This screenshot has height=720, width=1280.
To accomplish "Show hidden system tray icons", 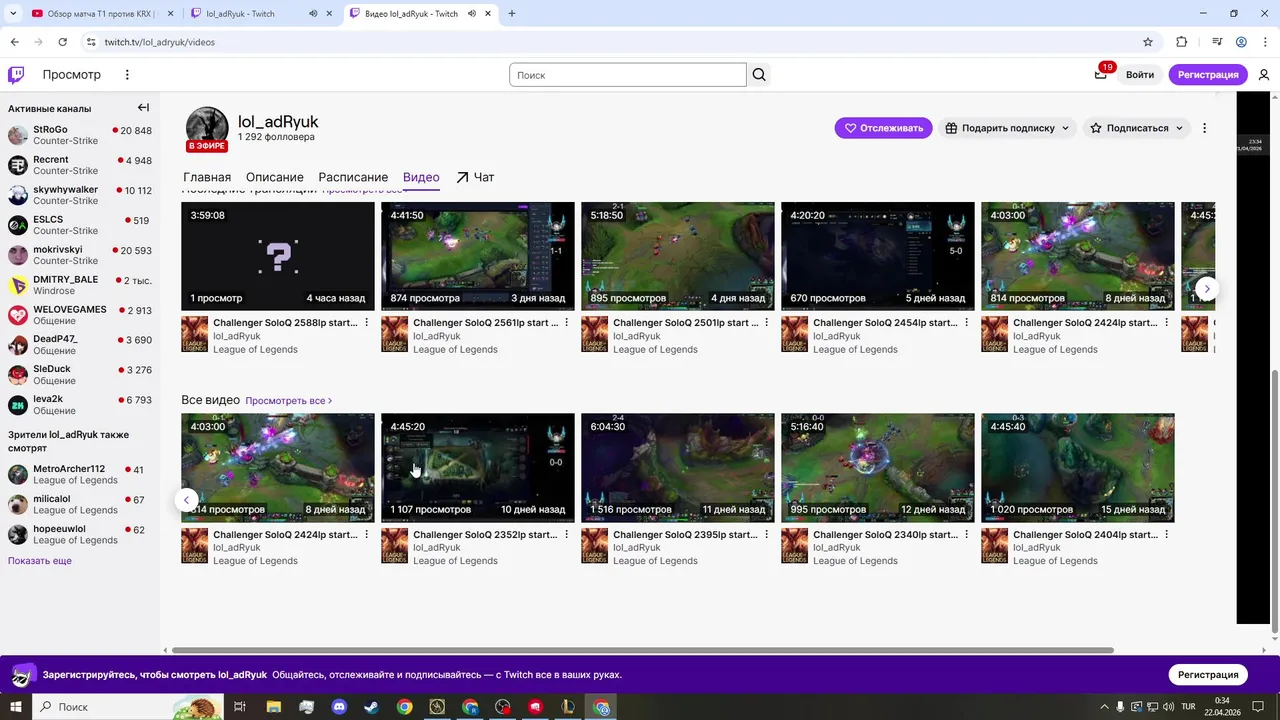I will (1103, 707).
